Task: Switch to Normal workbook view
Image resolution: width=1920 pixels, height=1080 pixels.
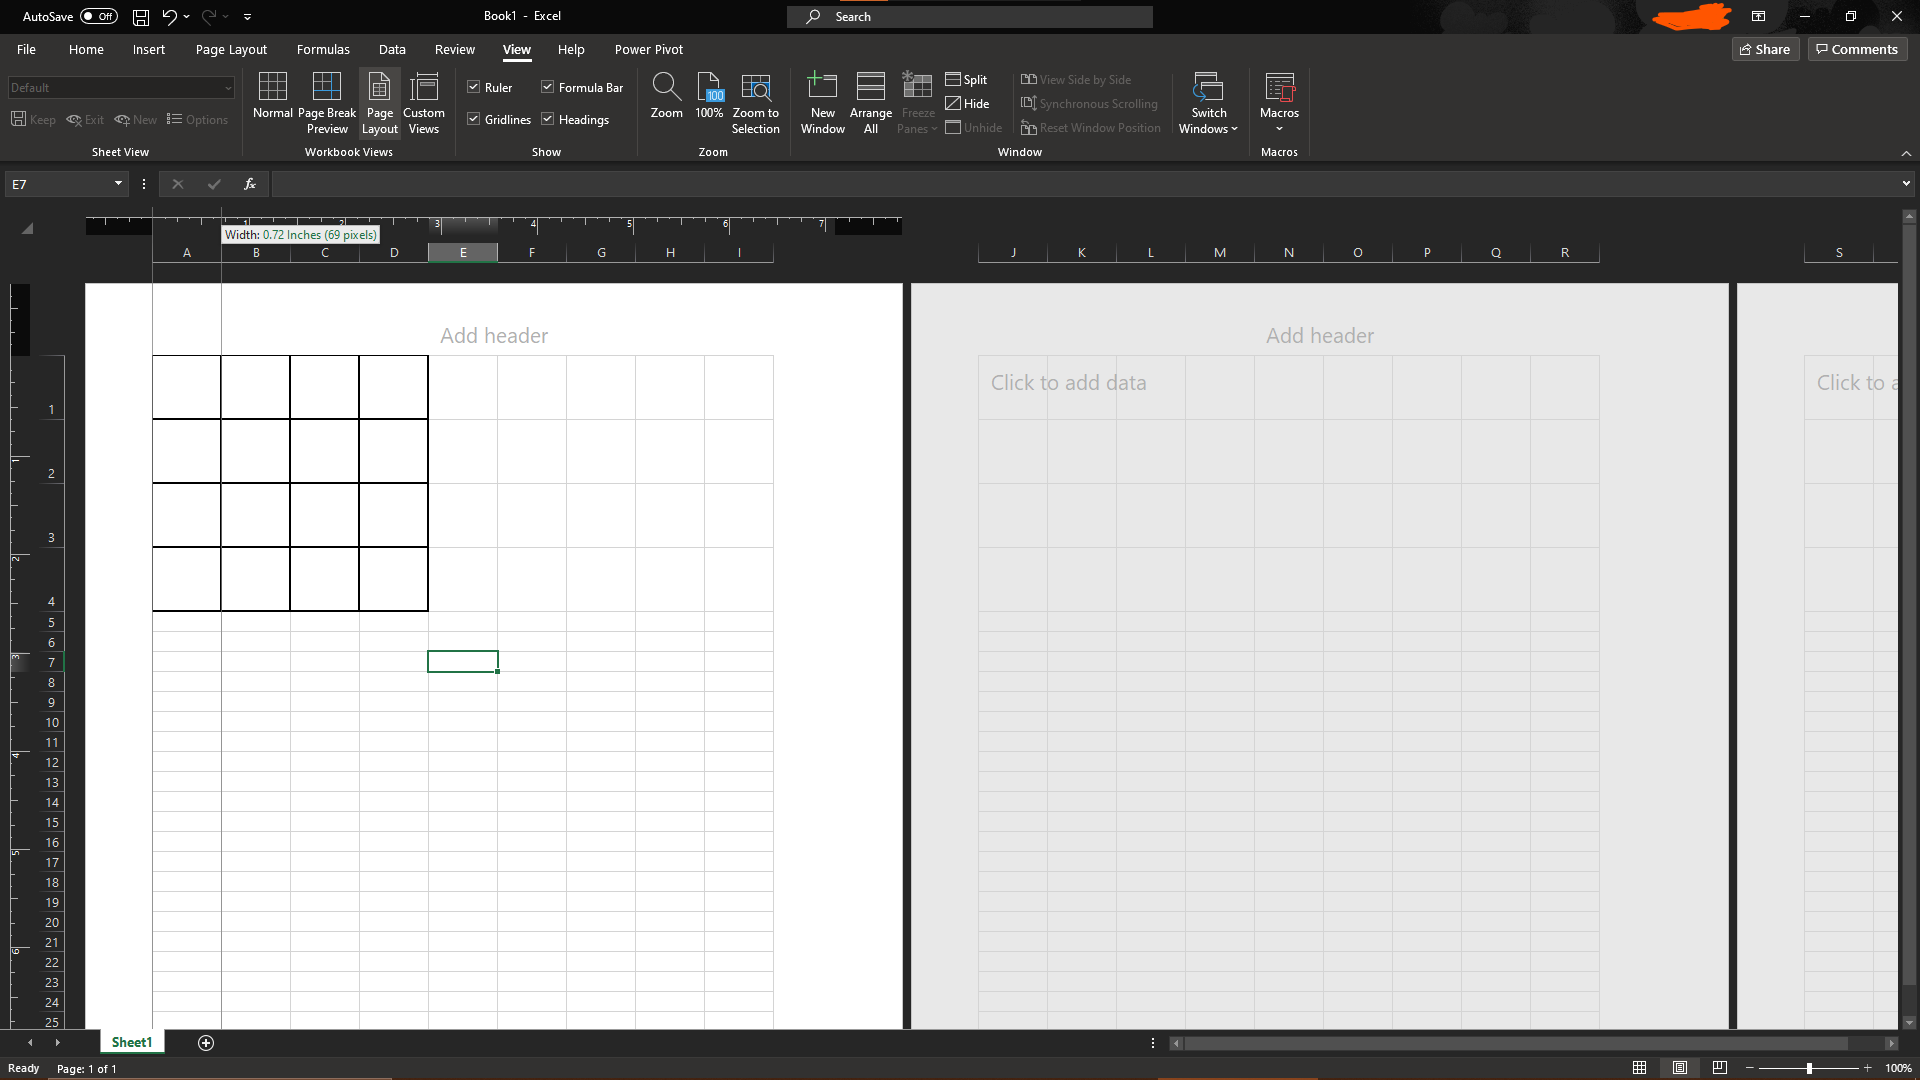Action: [272, 101]
